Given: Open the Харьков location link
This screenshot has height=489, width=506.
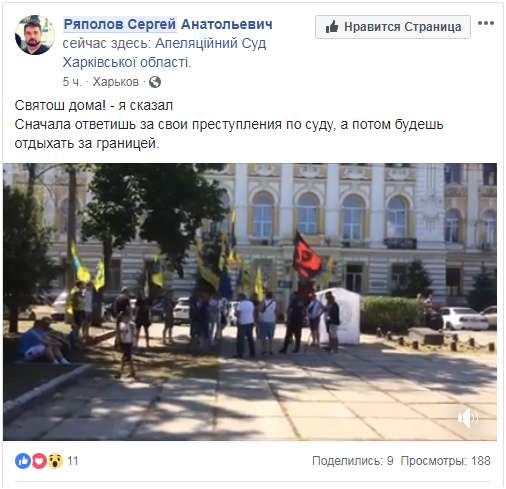Looking at the screenshot, I should (115, 82).
